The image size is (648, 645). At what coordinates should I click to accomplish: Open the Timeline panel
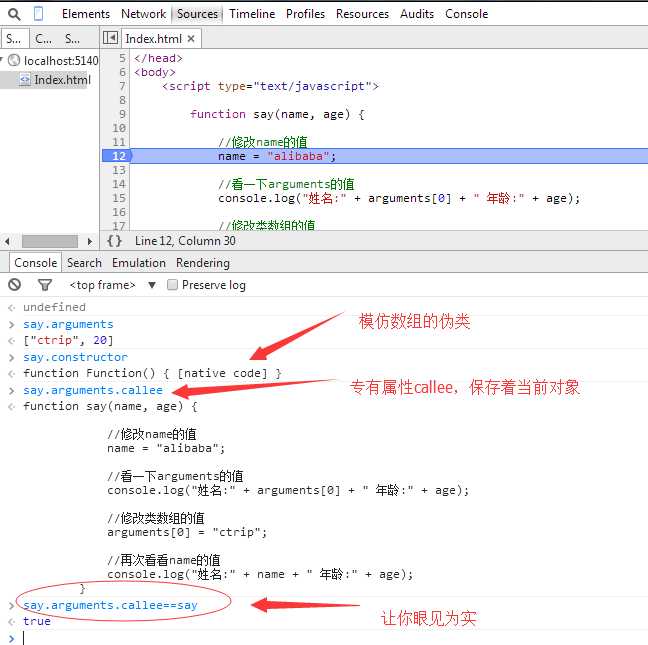click(x=252, y=14)
